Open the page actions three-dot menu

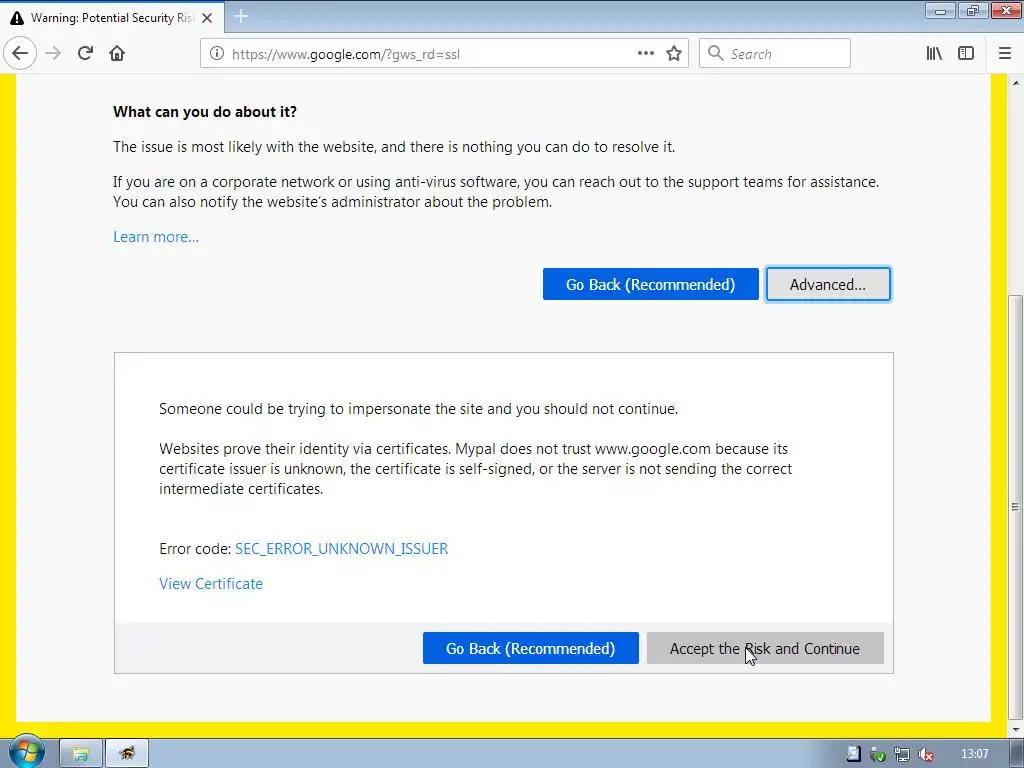click(645, 54)
